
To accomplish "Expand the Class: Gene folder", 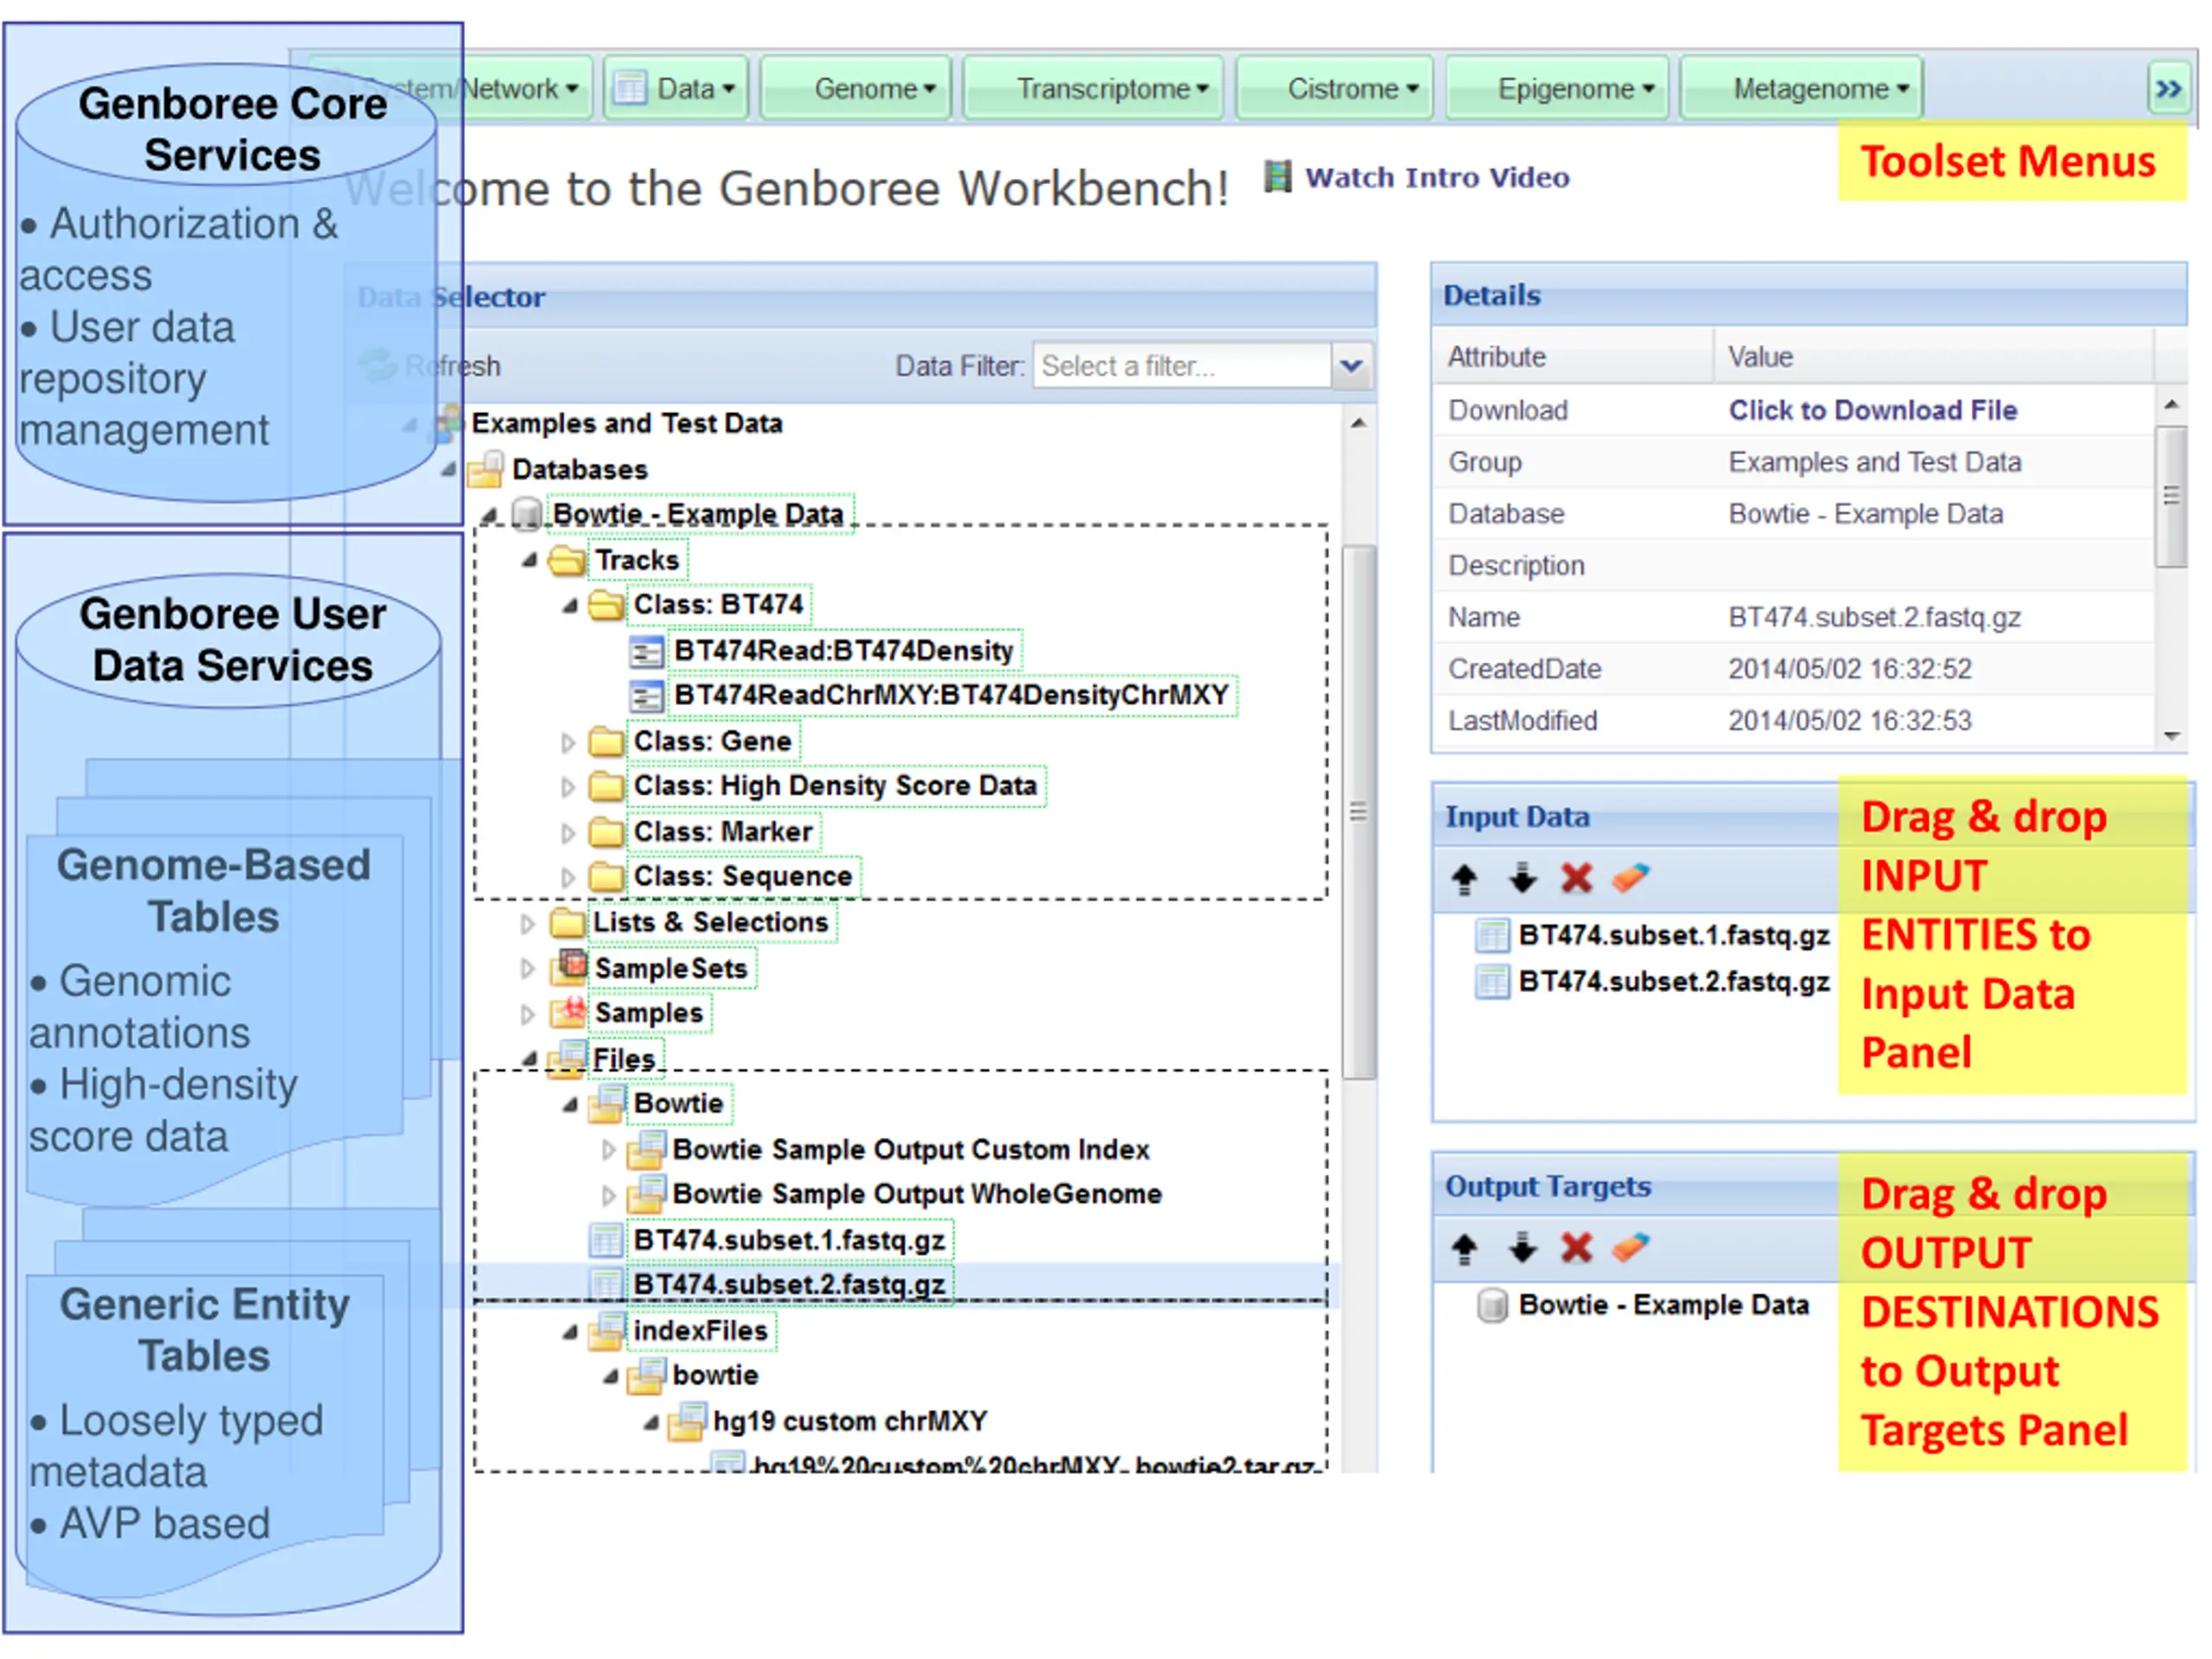I will (x=568, y=742).
